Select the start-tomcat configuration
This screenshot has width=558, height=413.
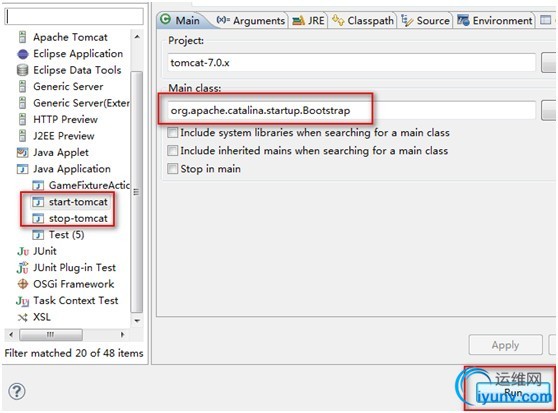click(x=78, y=202)
